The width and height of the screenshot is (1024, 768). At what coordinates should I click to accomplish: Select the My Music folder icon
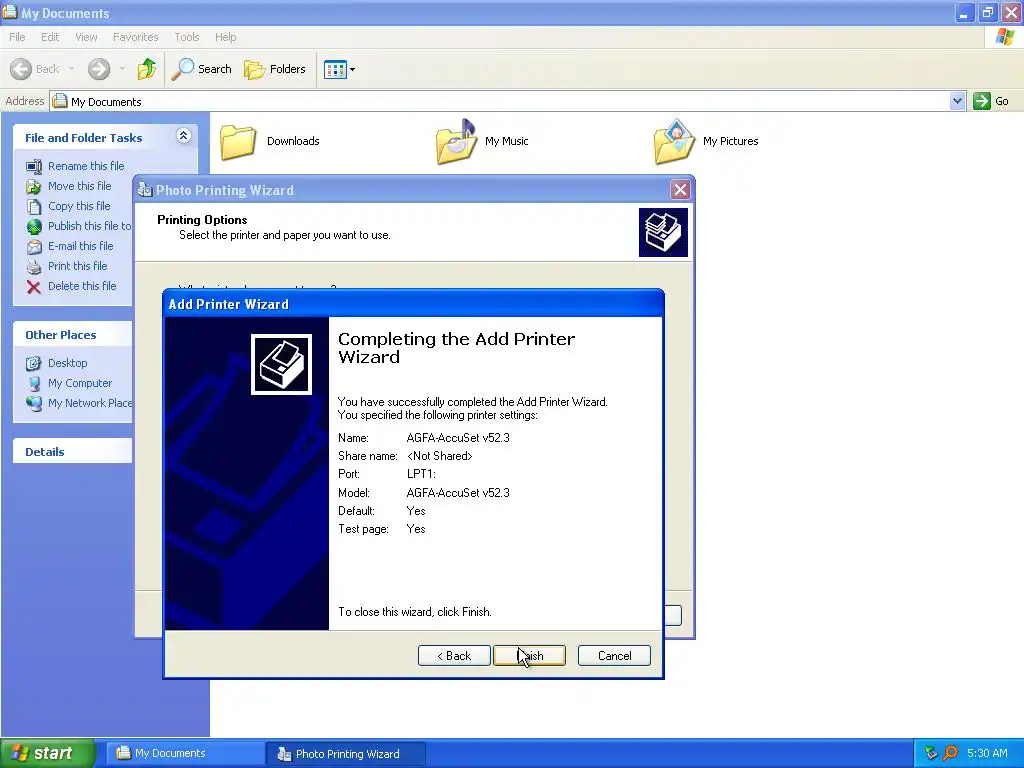pos(456,140)
